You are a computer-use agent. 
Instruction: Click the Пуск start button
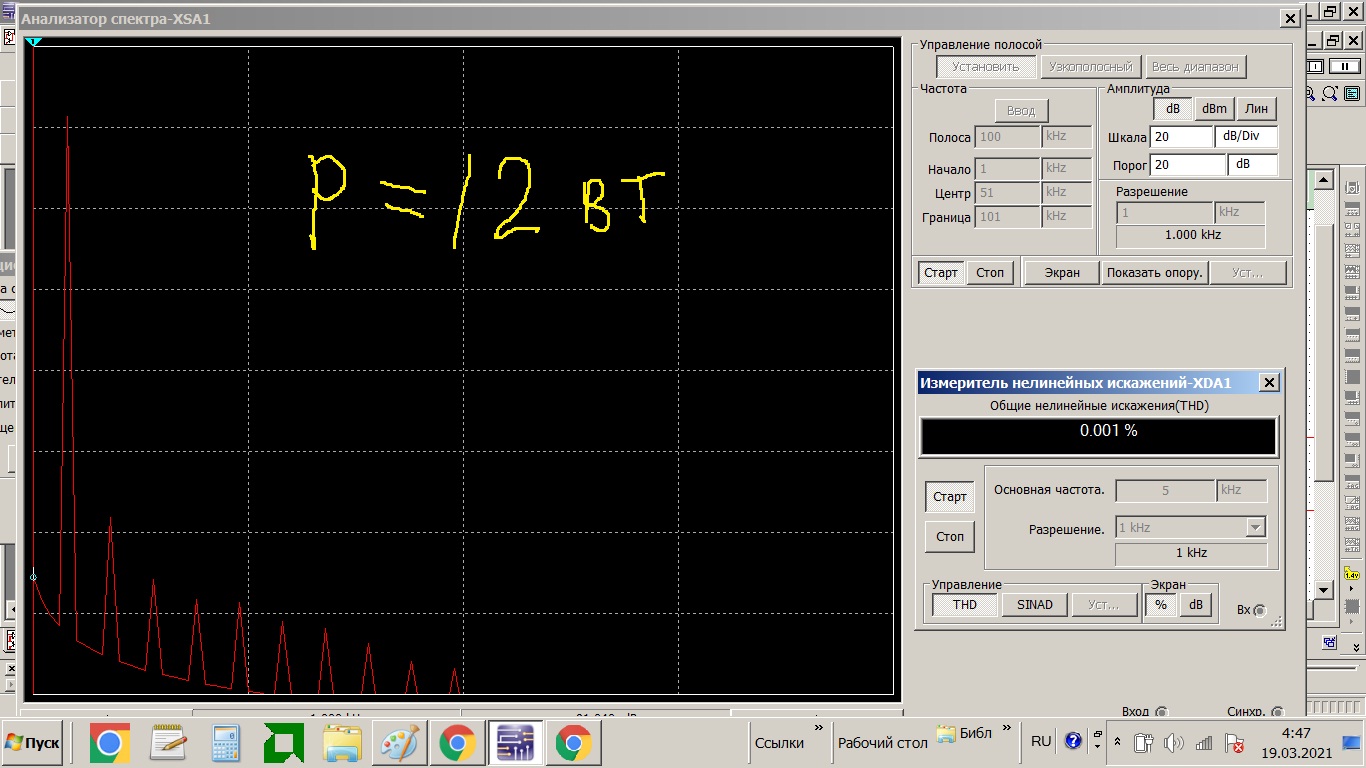click(32, 743)
